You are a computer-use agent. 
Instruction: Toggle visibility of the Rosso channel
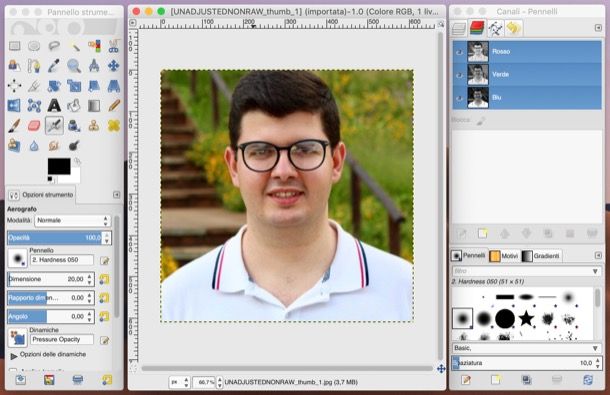tap(459, 51)
